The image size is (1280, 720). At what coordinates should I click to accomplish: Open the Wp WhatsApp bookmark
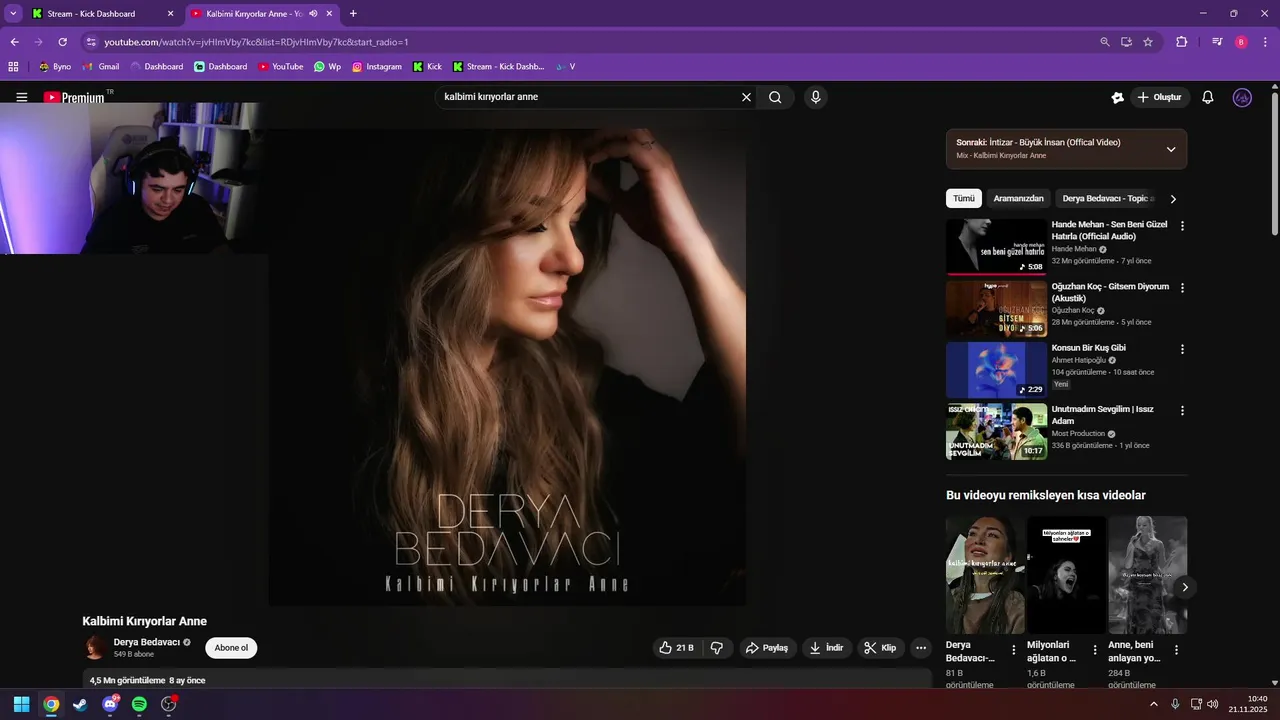[x=327, y=67]
